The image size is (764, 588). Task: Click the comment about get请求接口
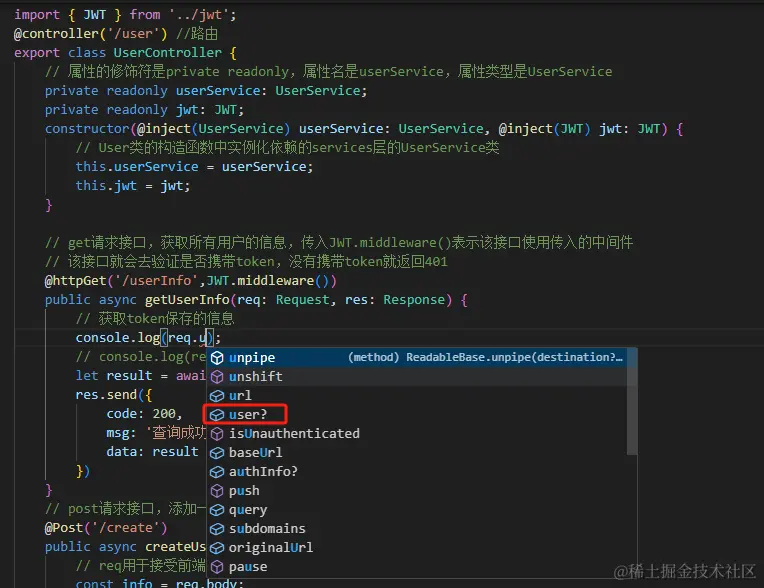tap(339, 243)
